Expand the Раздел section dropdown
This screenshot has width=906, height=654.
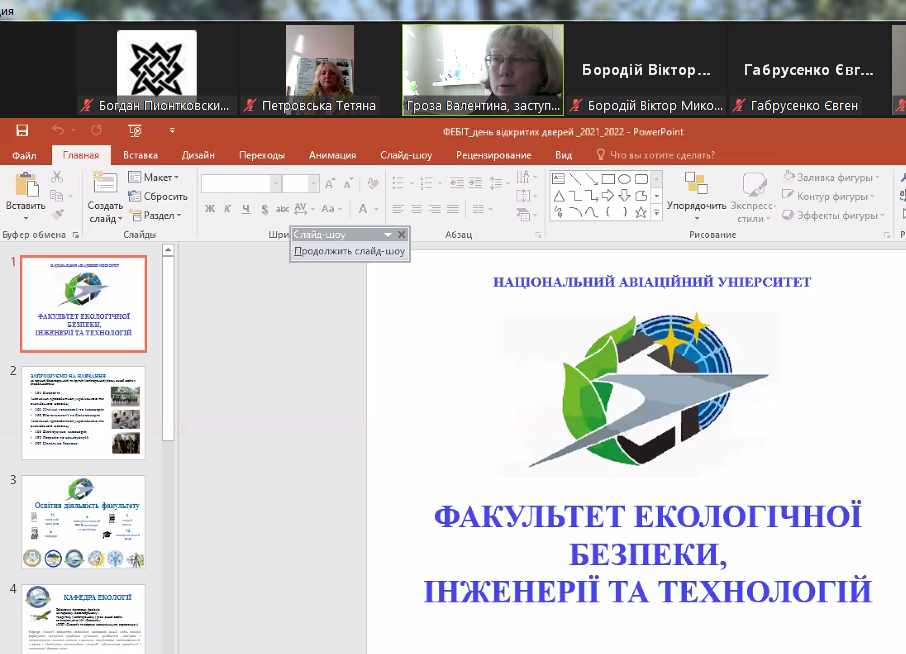tap(155, 215)
